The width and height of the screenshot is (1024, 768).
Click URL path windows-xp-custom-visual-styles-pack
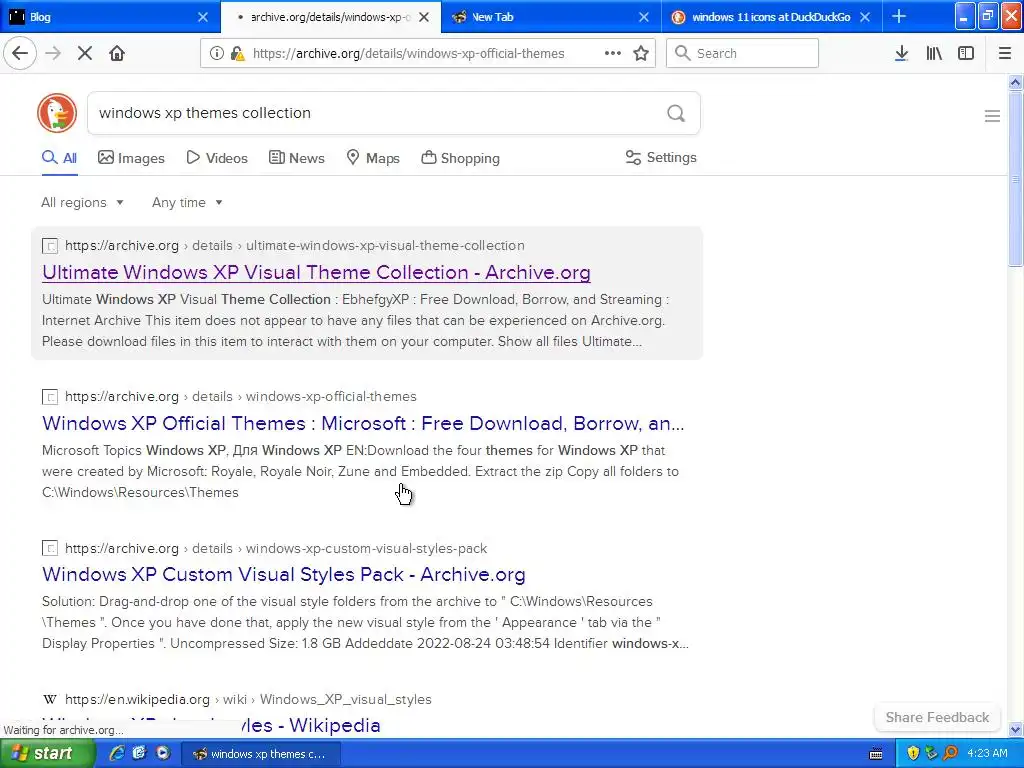(x=366, y=549)
